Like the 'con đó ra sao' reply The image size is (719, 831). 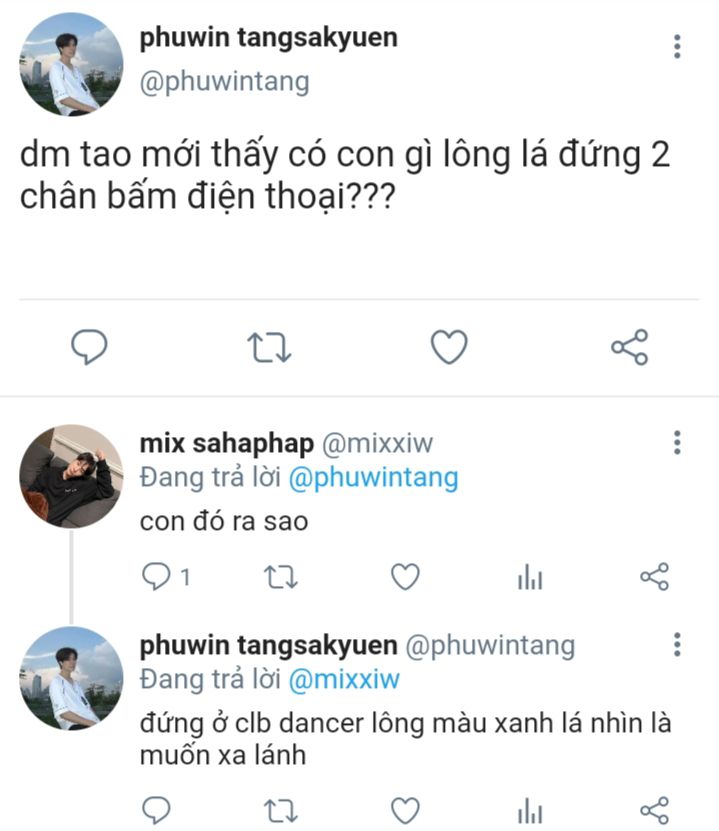point(404,576)
